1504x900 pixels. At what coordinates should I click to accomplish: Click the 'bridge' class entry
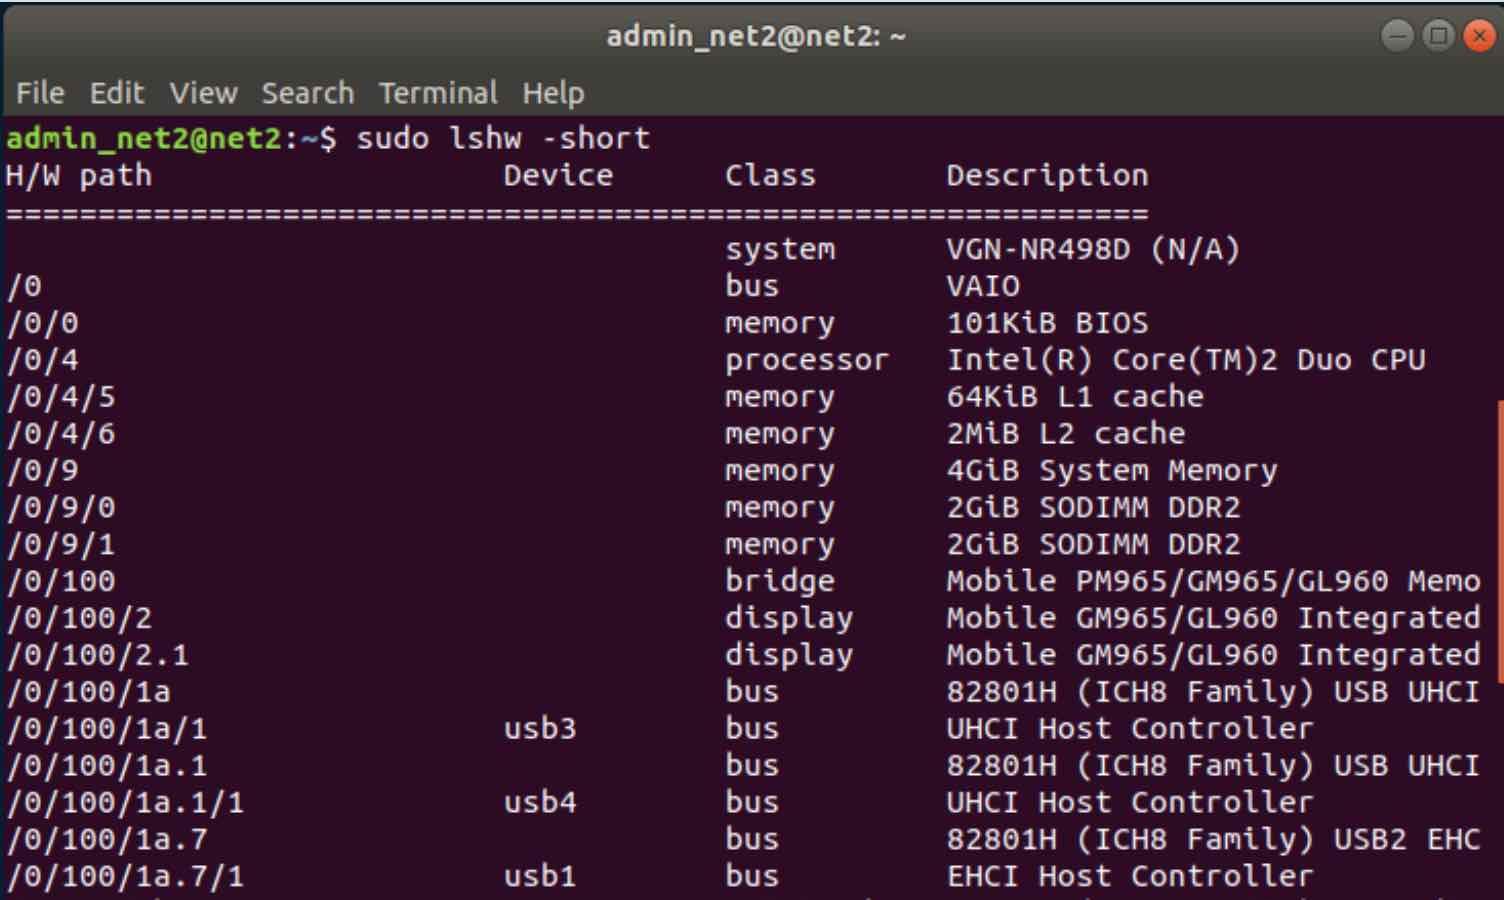779,582
